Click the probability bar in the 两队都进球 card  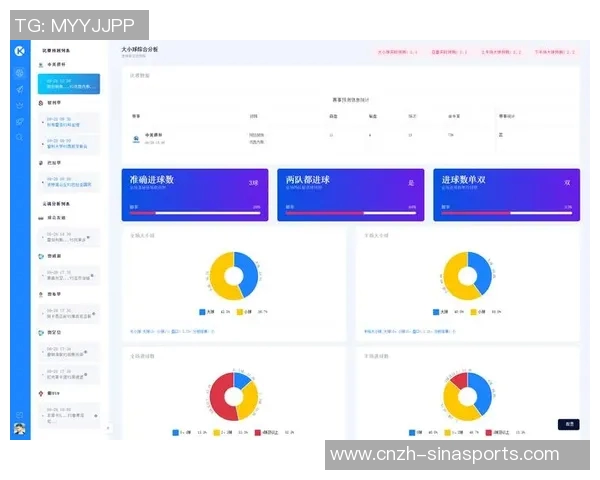(351, 213)
